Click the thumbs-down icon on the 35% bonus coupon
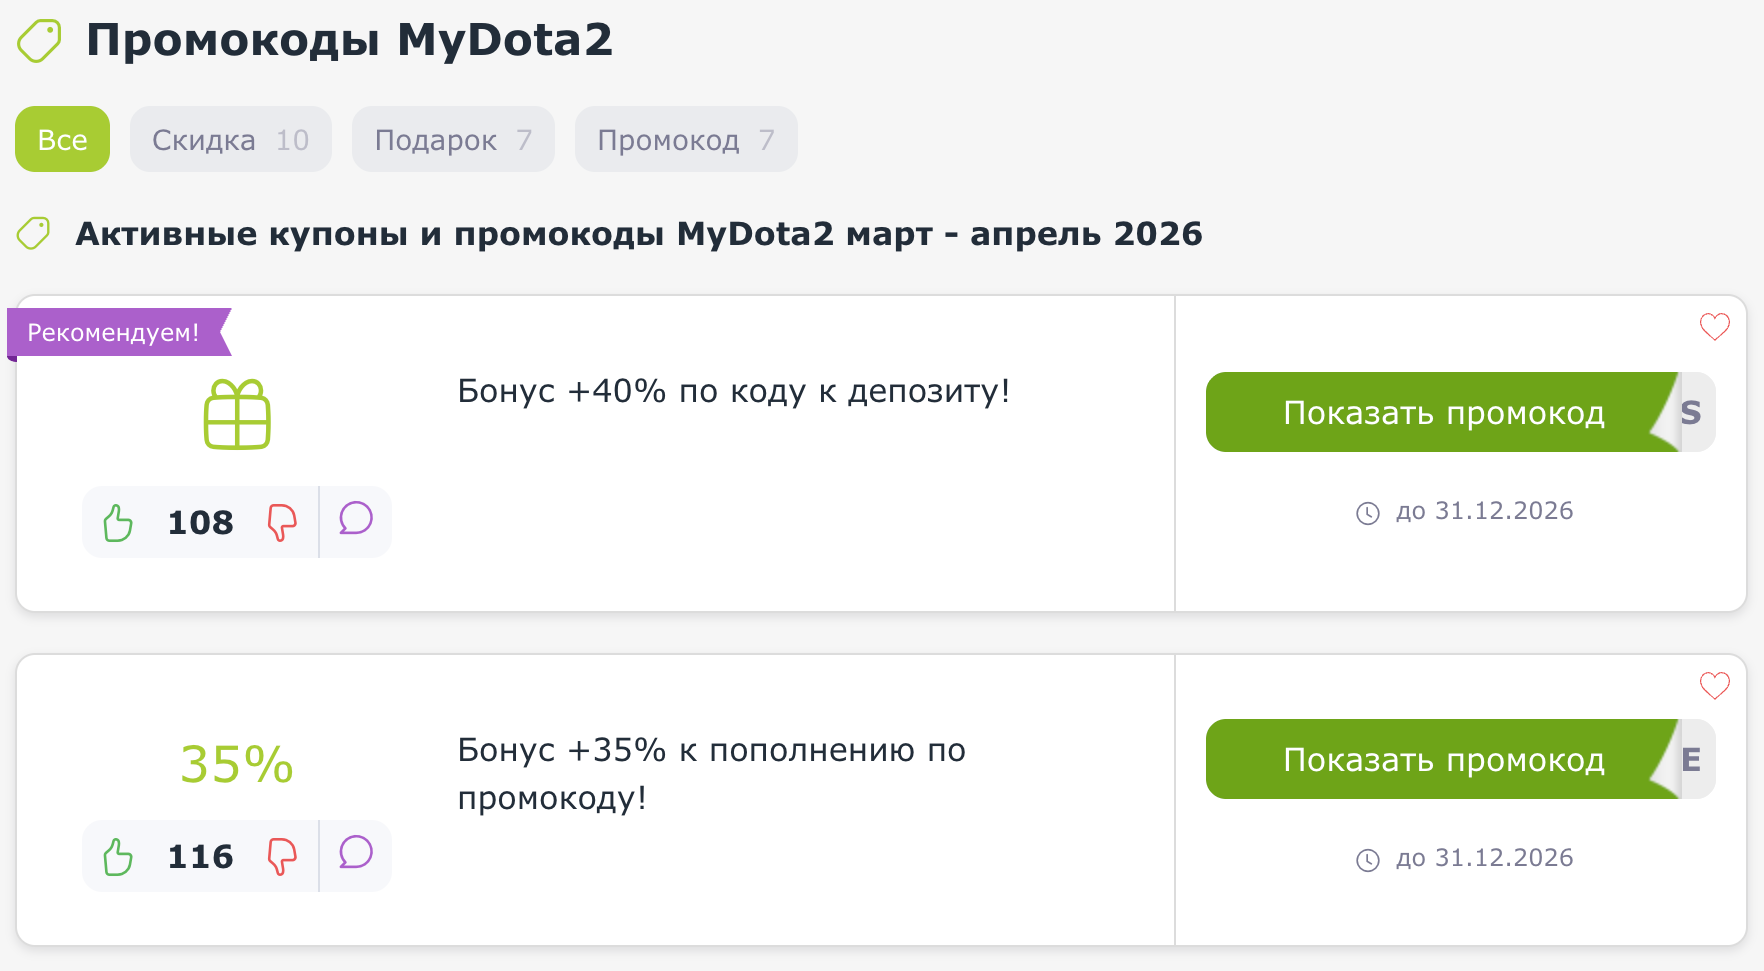The image size is (1764, 971). tap(283, 855)
